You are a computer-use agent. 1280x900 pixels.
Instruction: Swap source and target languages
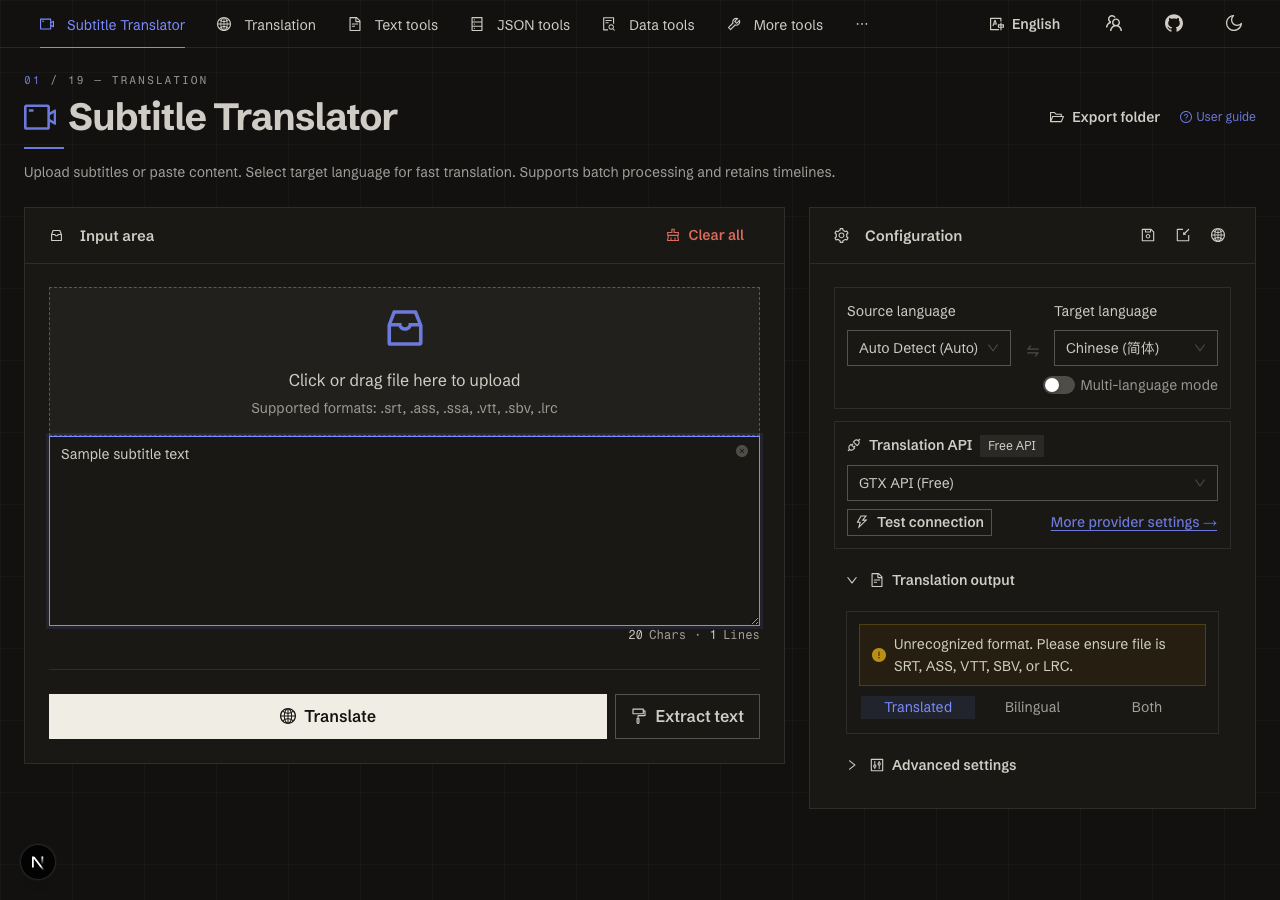coord(1033,351)
